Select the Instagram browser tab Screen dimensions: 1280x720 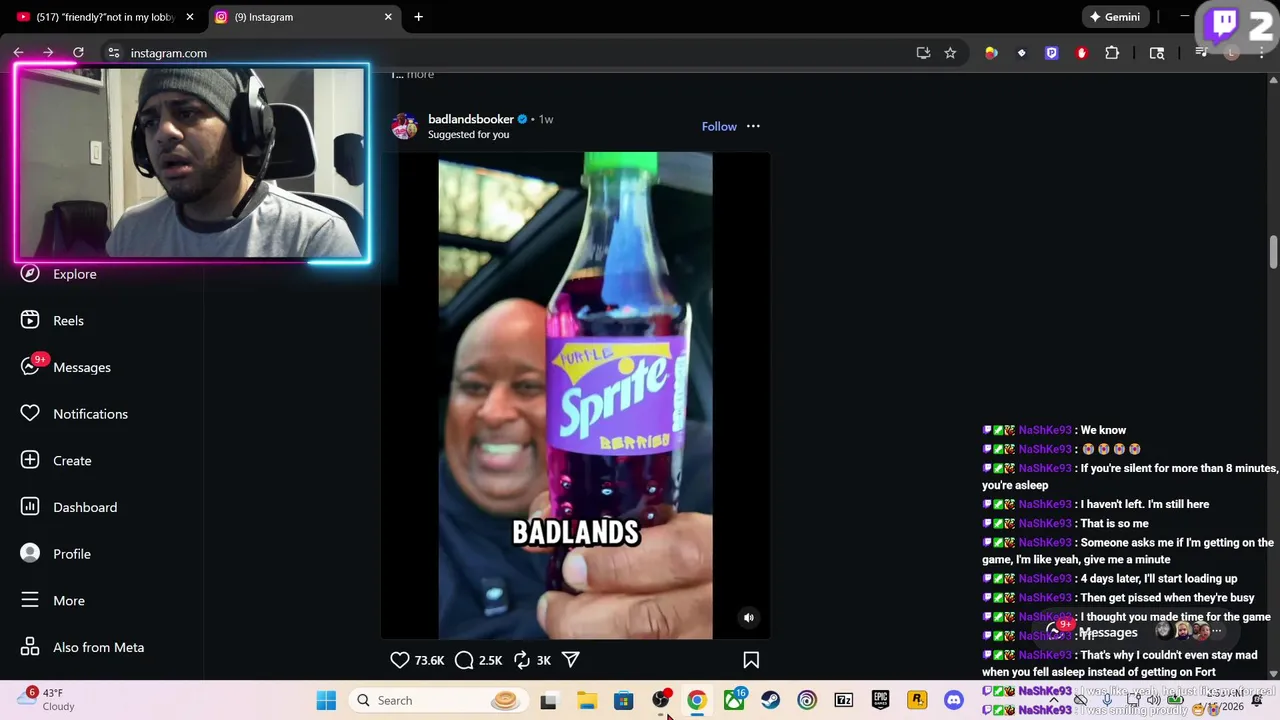coord(302,17)
